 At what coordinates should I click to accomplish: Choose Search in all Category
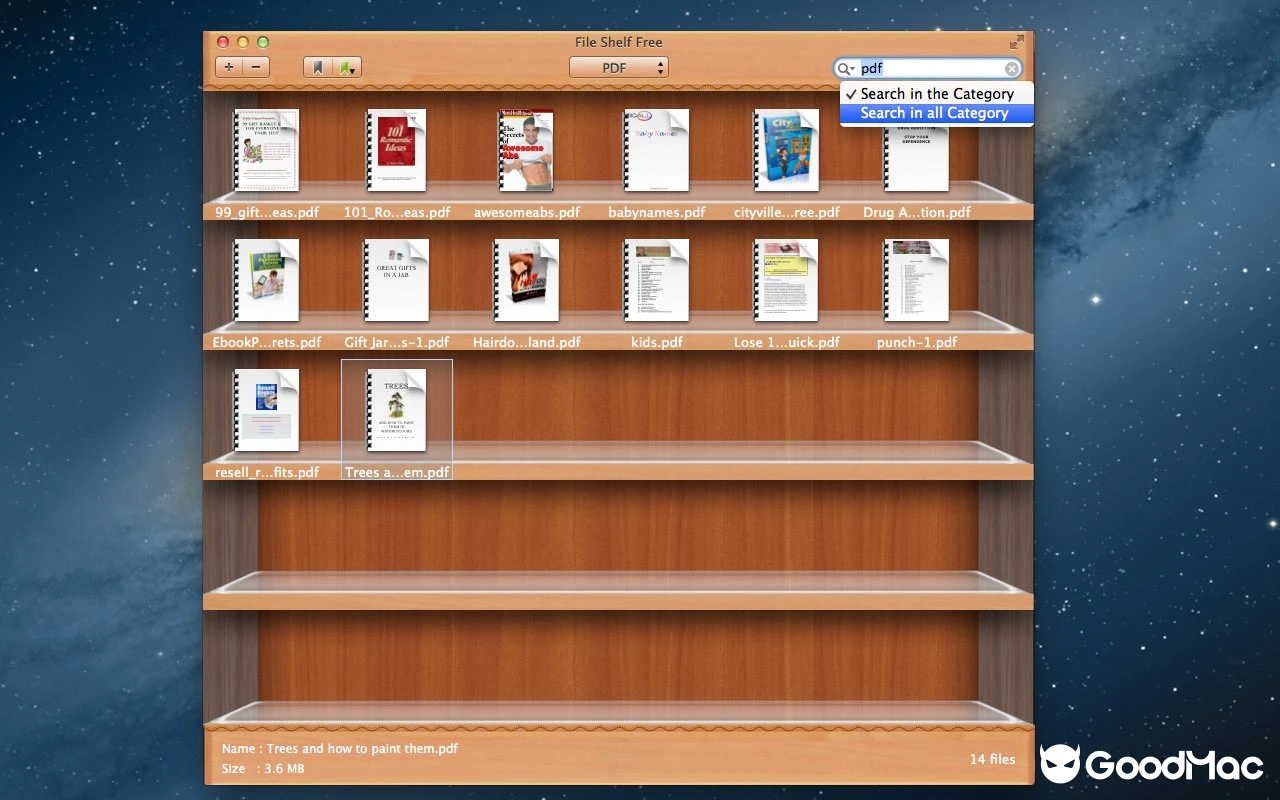point(936,113)
